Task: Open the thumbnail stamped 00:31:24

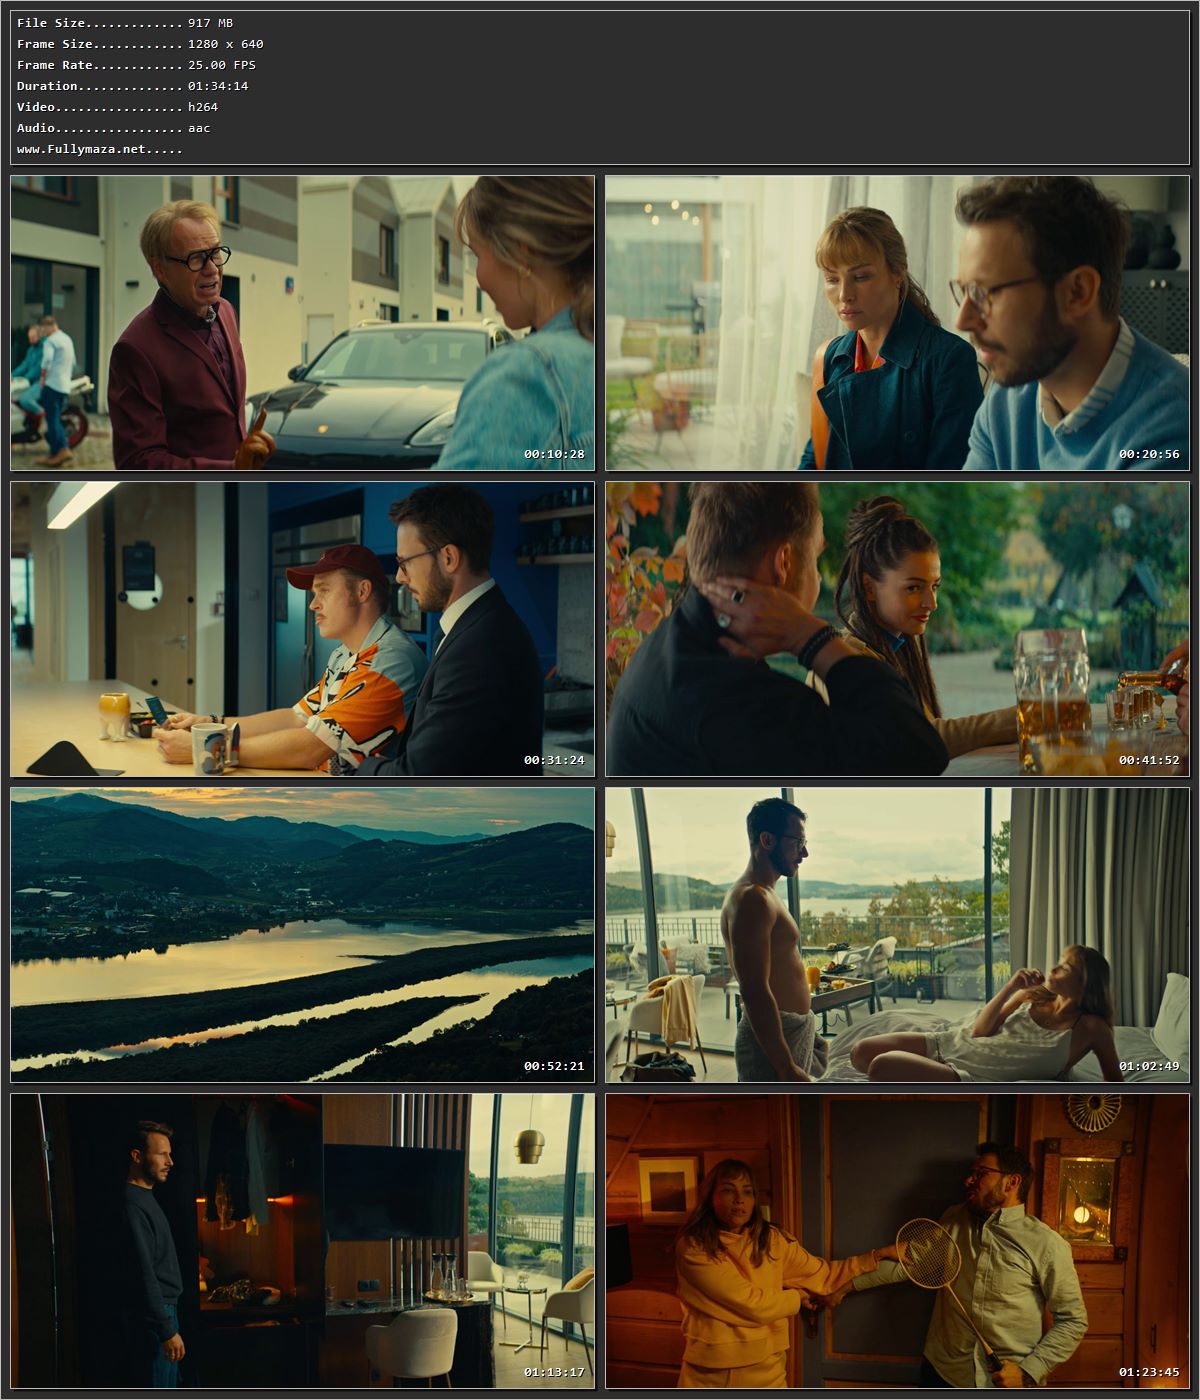Action: point(303,629)
